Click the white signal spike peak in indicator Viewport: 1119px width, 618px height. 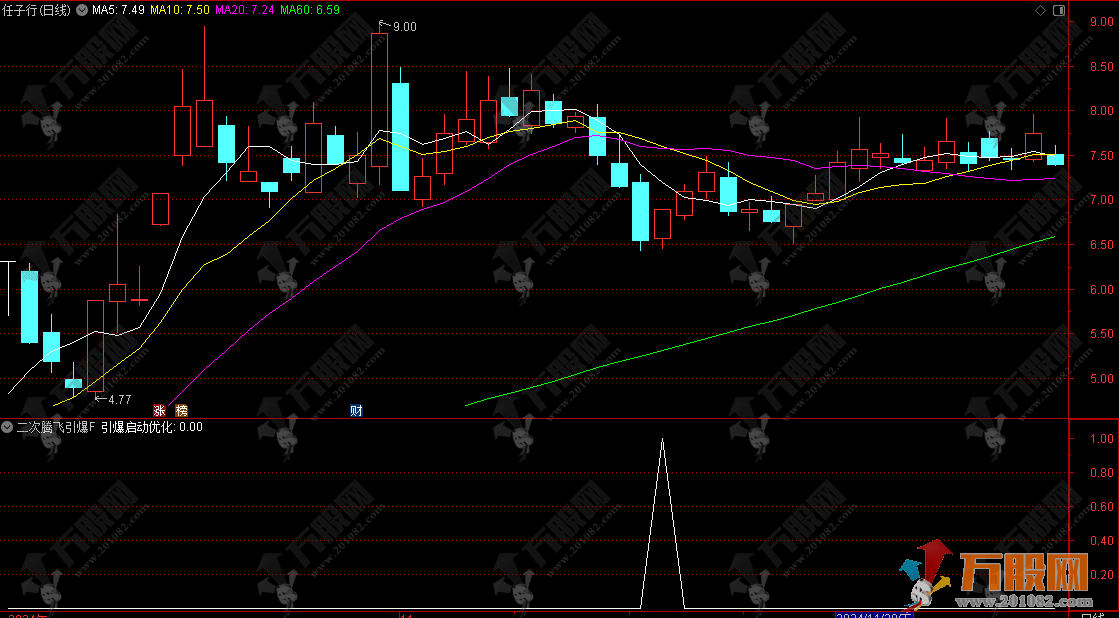coord(662,440)
